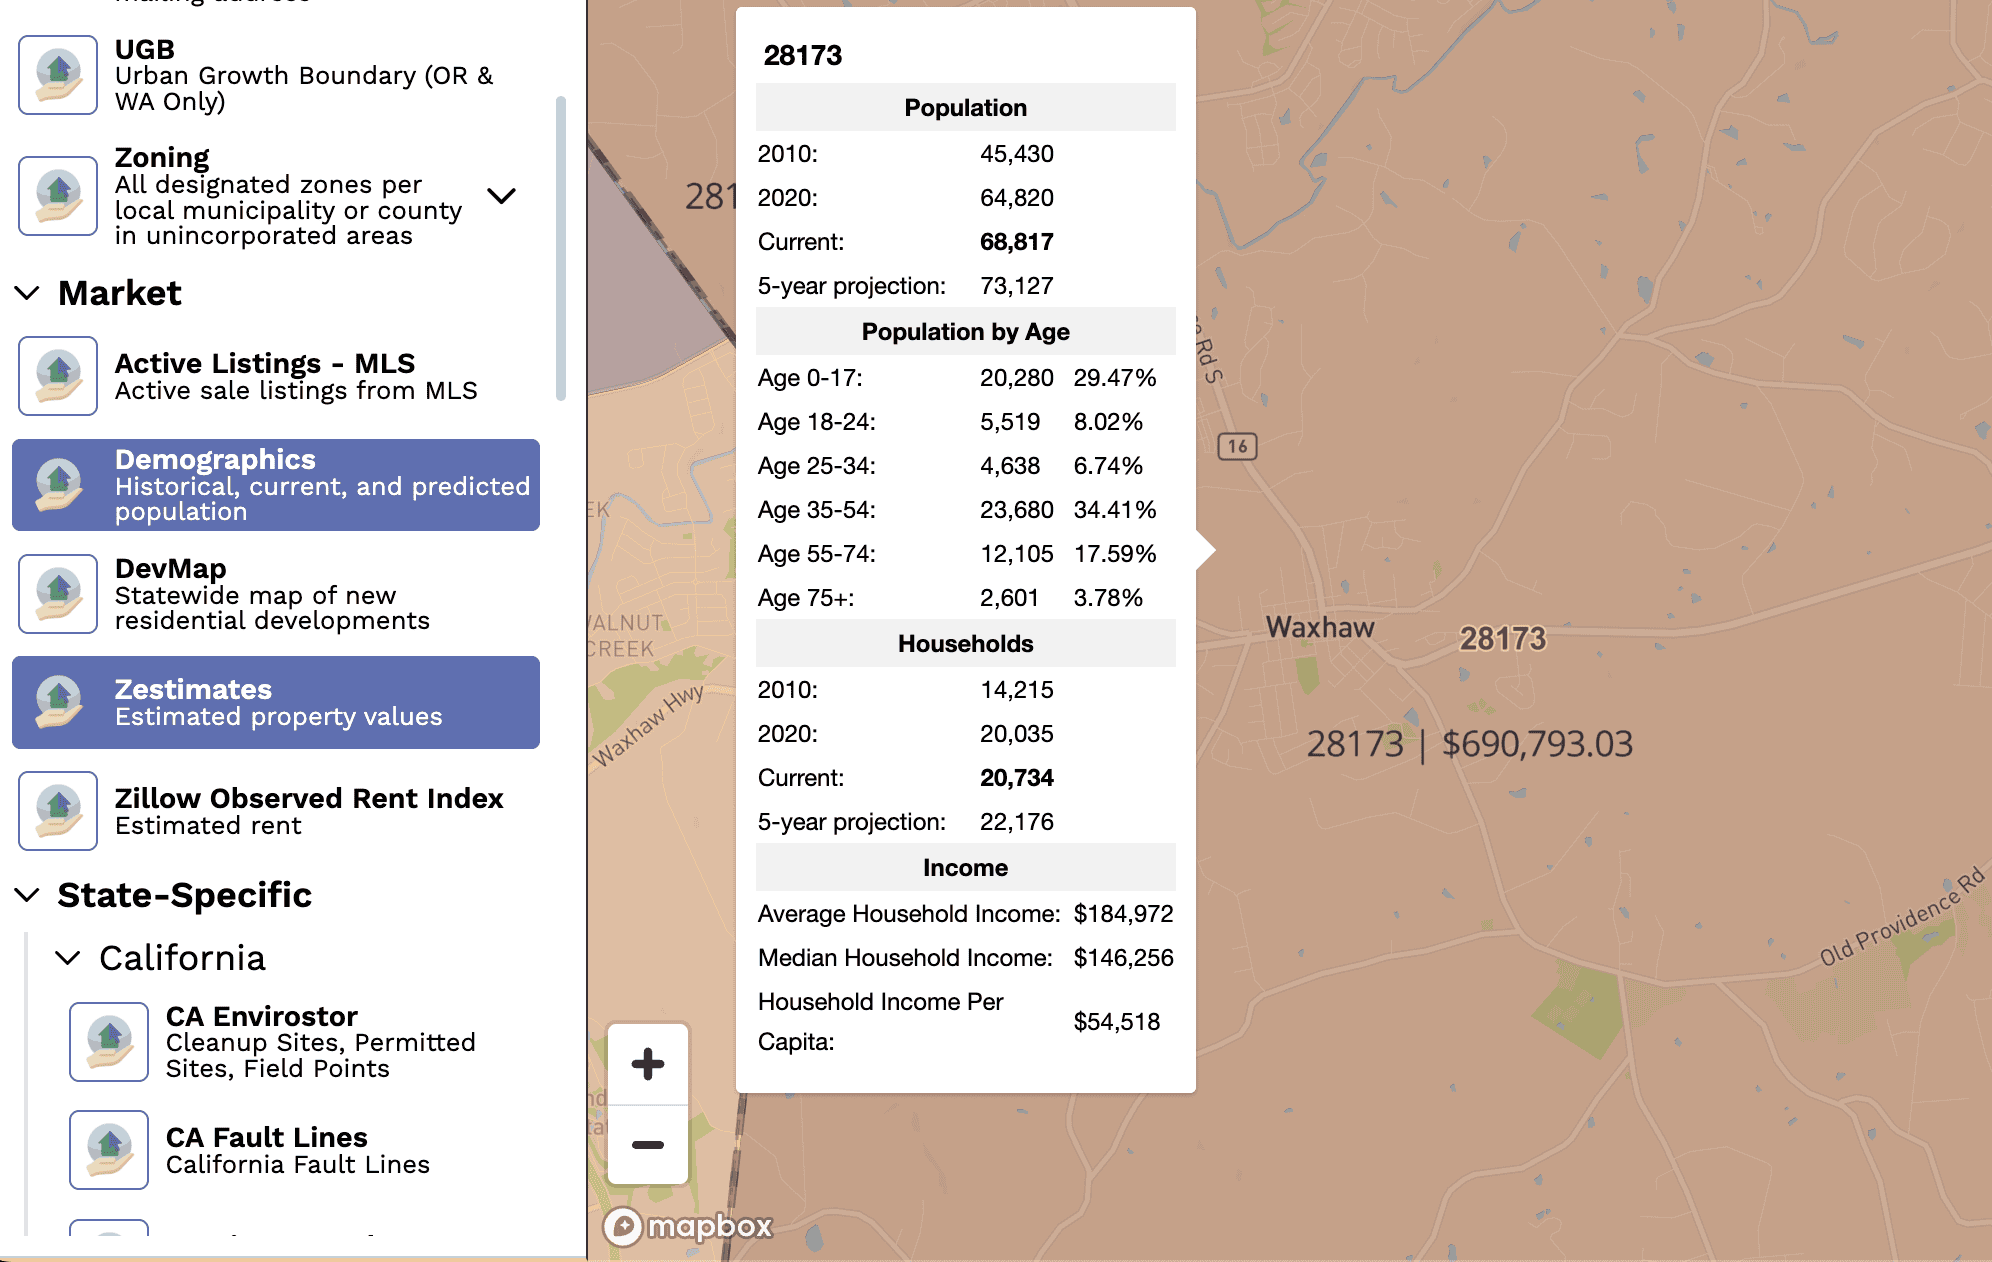Click the CA Envirostor layer icon

tap(109, 1042)
